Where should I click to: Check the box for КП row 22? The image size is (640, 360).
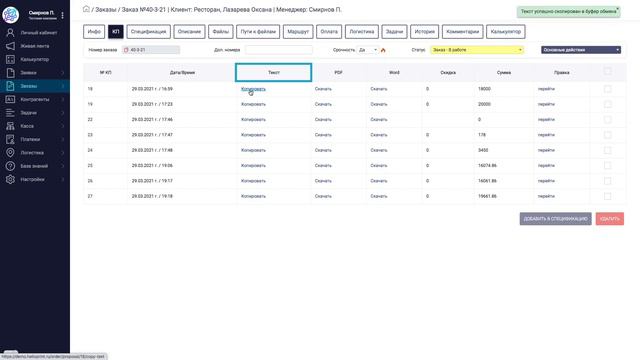607,120
